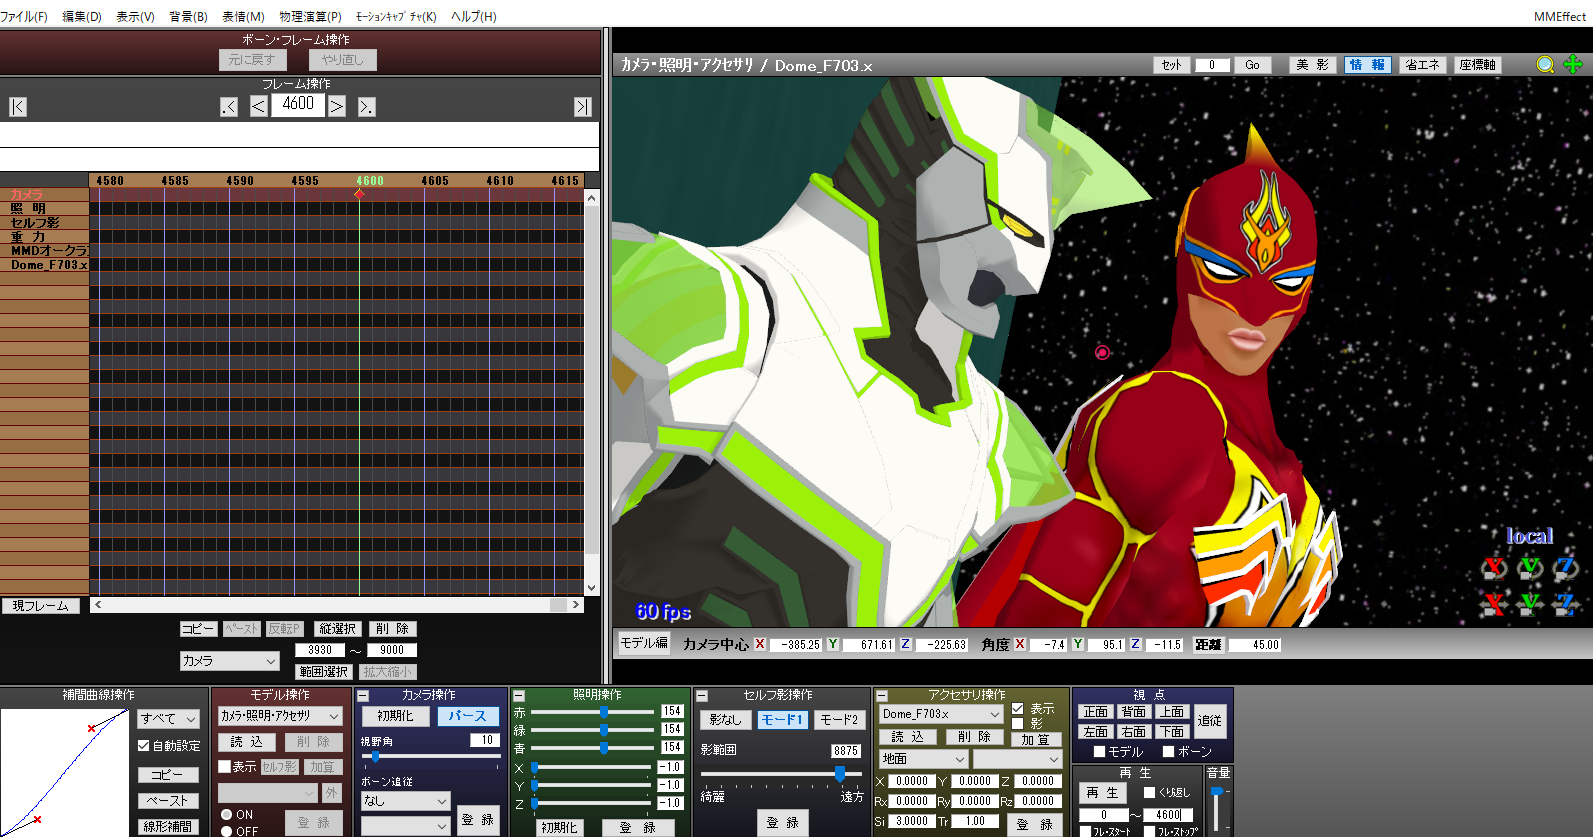Open the empty dropdown beside 地面
The image size is (1593, 837).
click(1017, 759)
